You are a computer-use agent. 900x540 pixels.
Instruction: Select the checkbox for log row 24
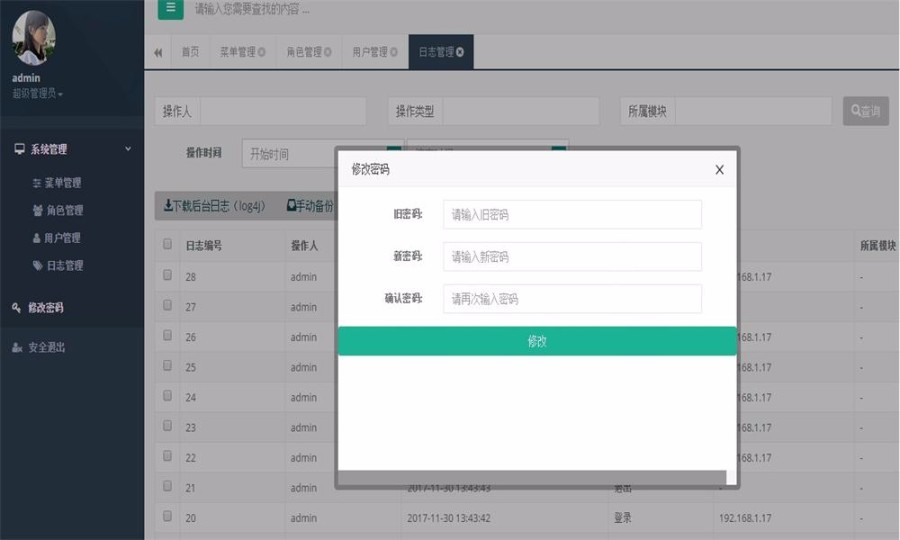click(x=168, y=396)
